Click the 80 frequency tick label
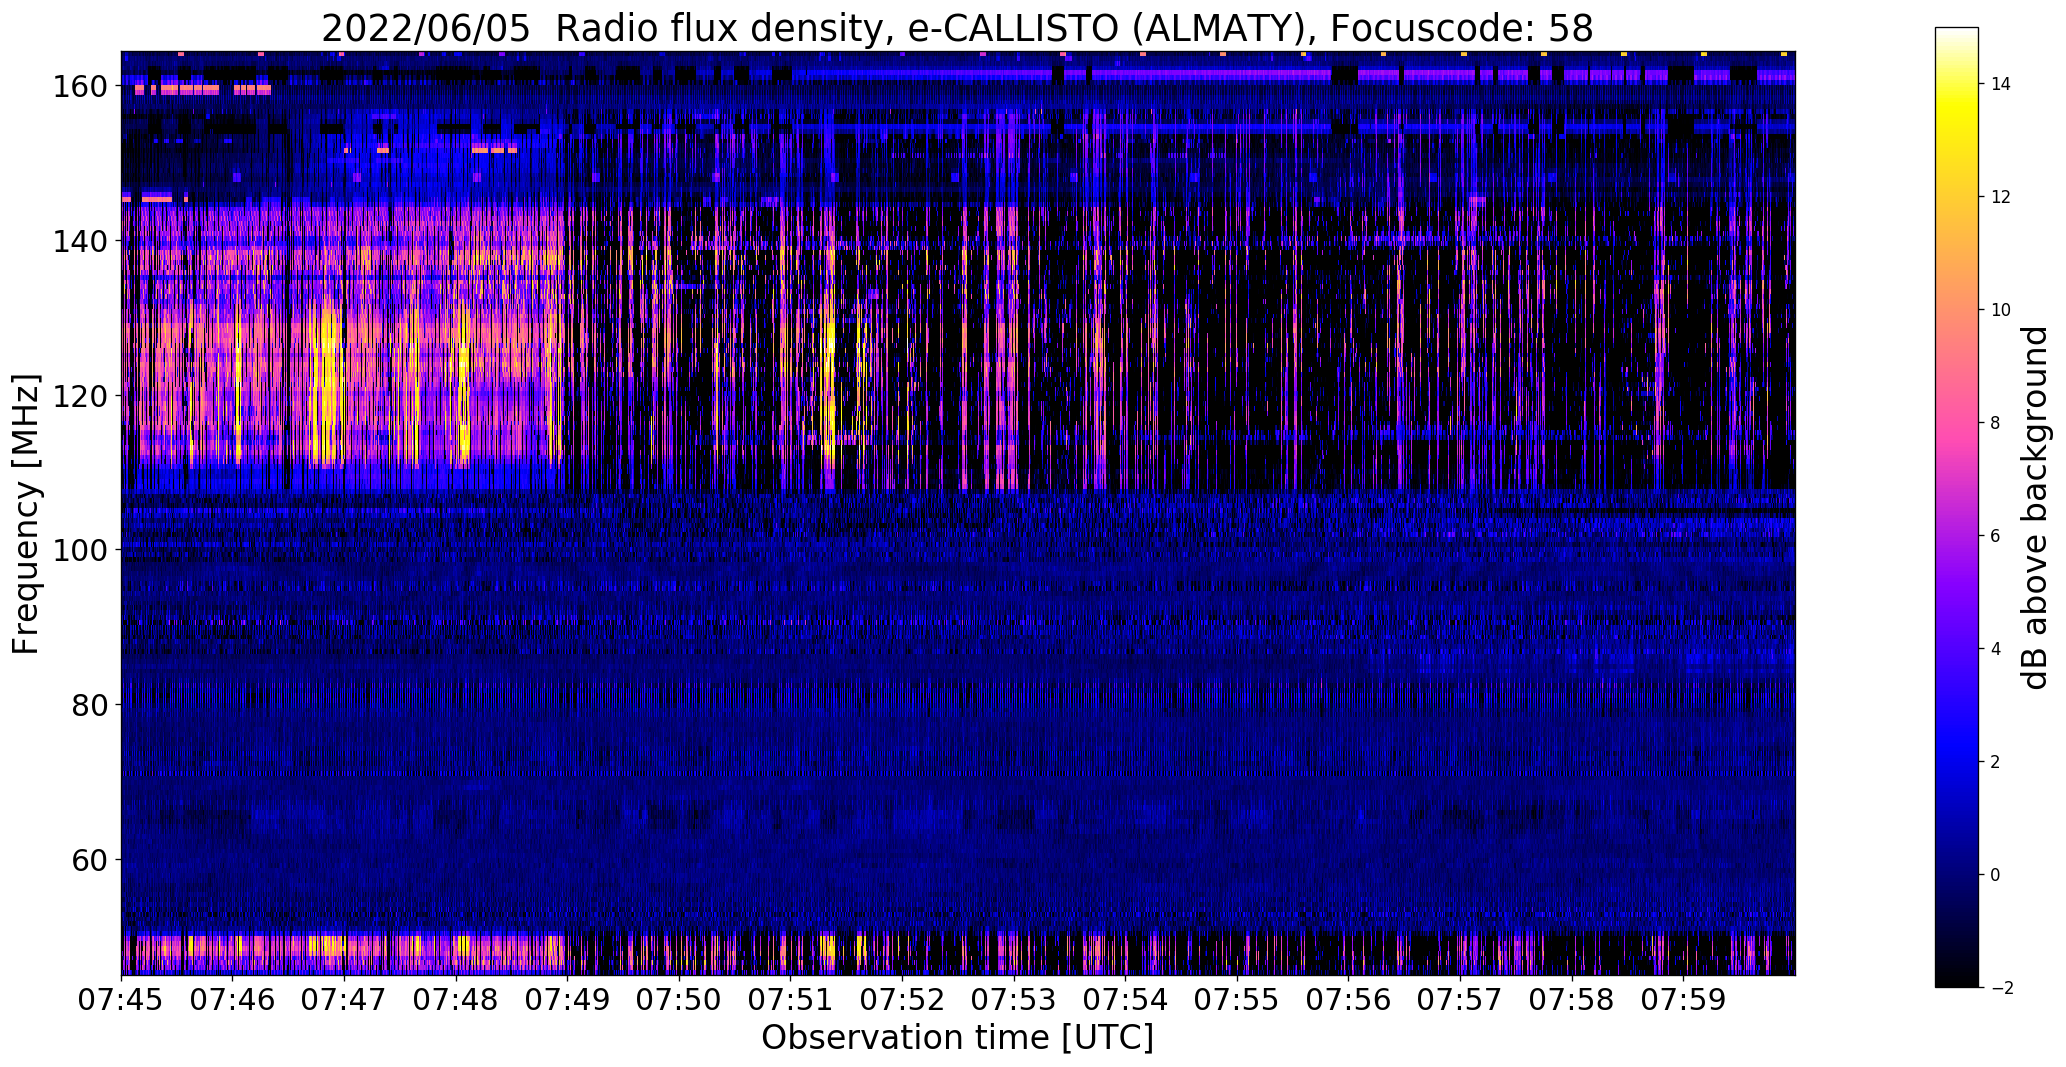The image size is (2066, 1067). pyautogui.click(x=89, y=705)
